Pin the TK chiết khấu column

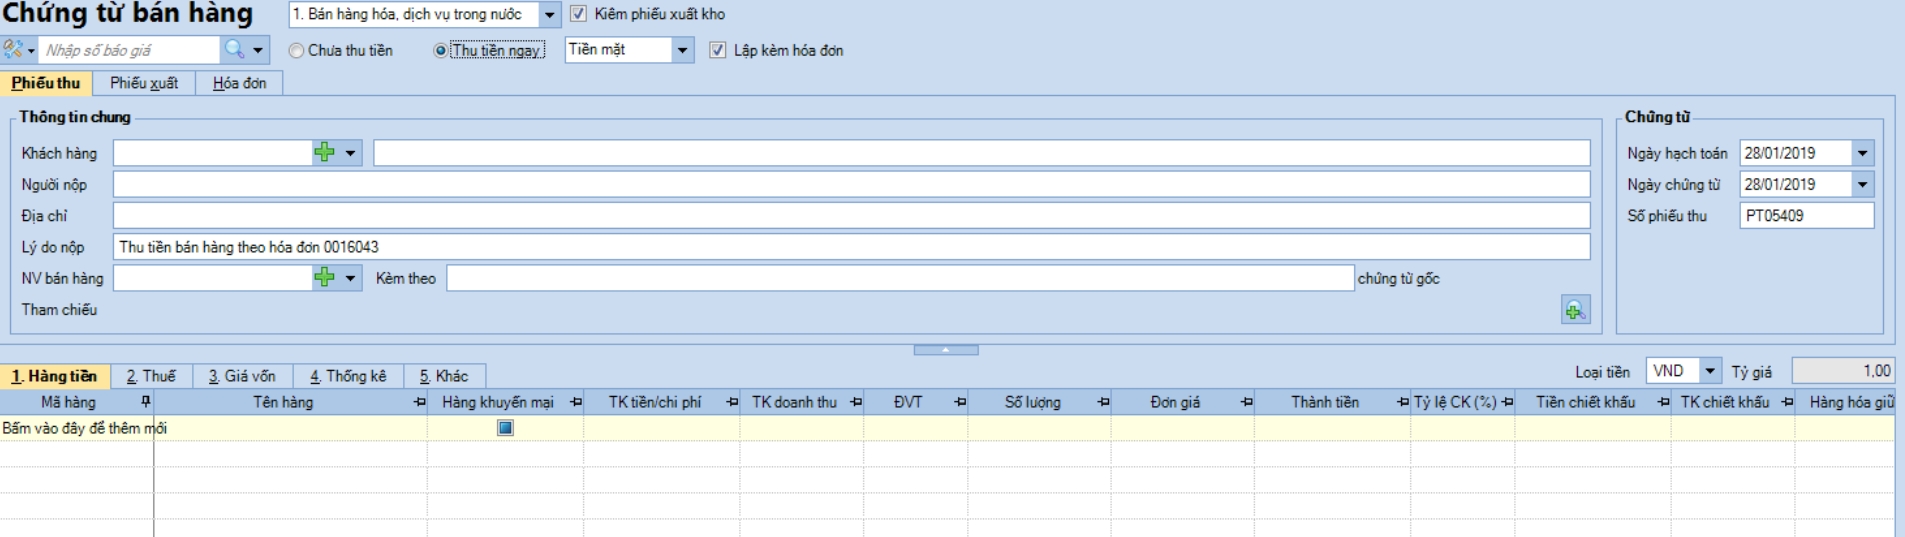[x=1787, y=402]
